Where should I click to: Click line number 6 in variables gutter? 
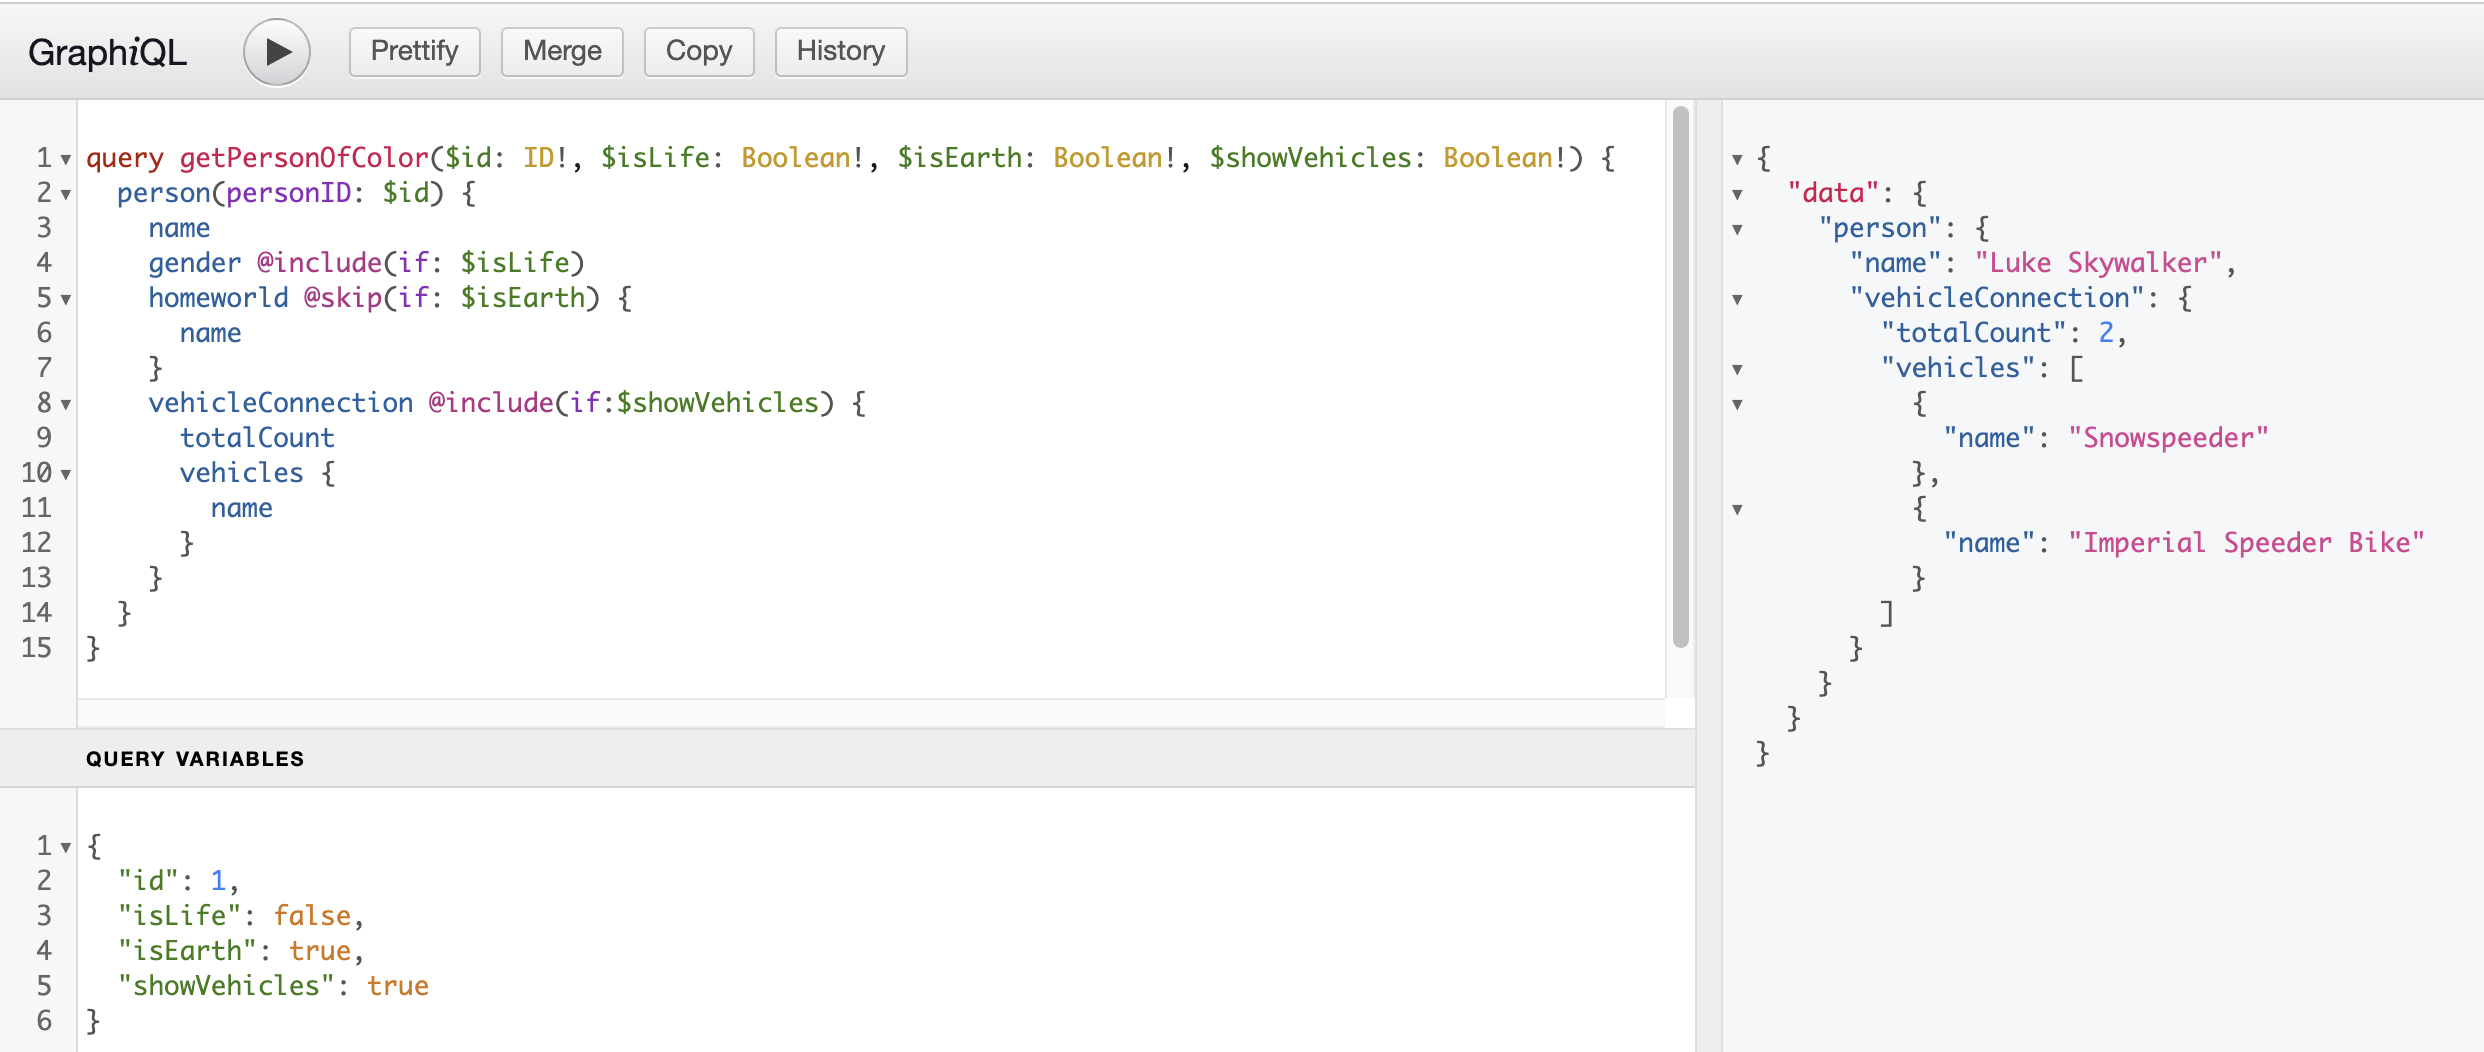pos(44,1021)
